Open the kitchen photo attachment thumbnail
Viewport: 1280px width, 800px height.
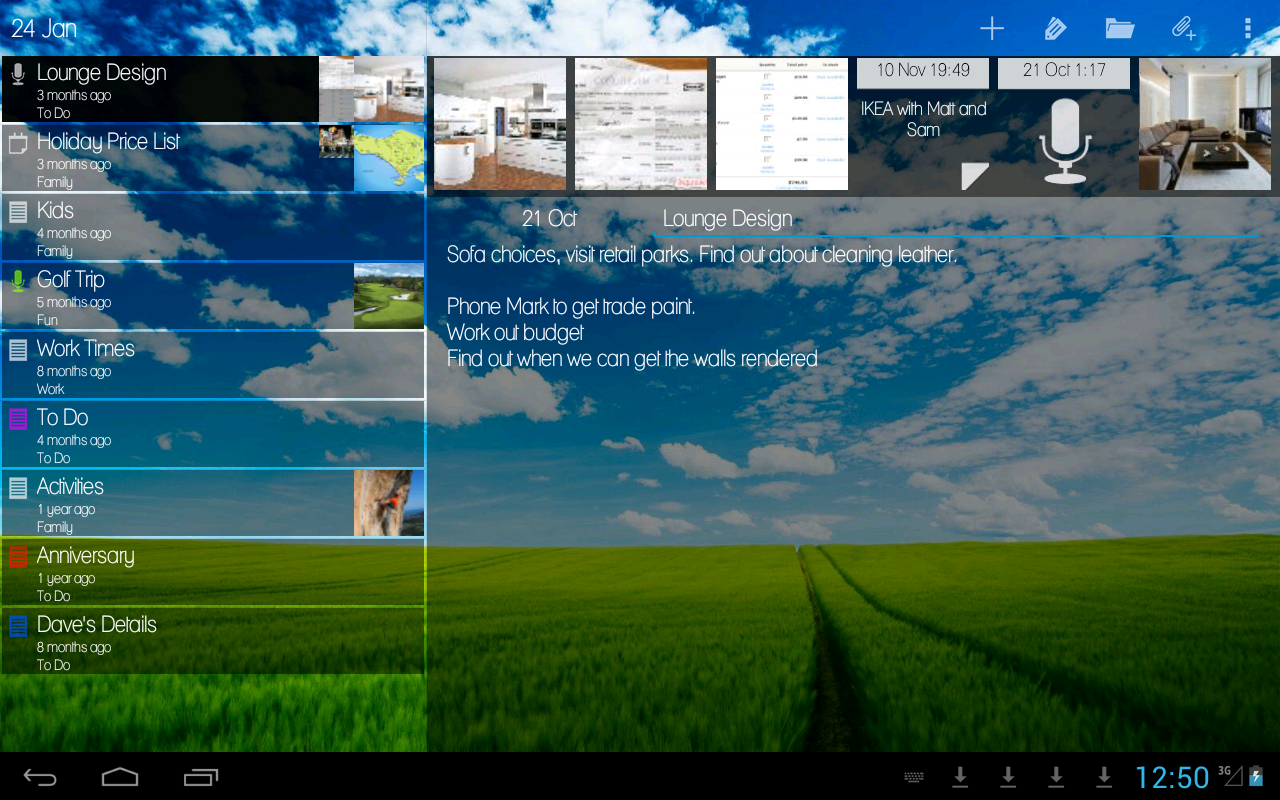[500, 124]
